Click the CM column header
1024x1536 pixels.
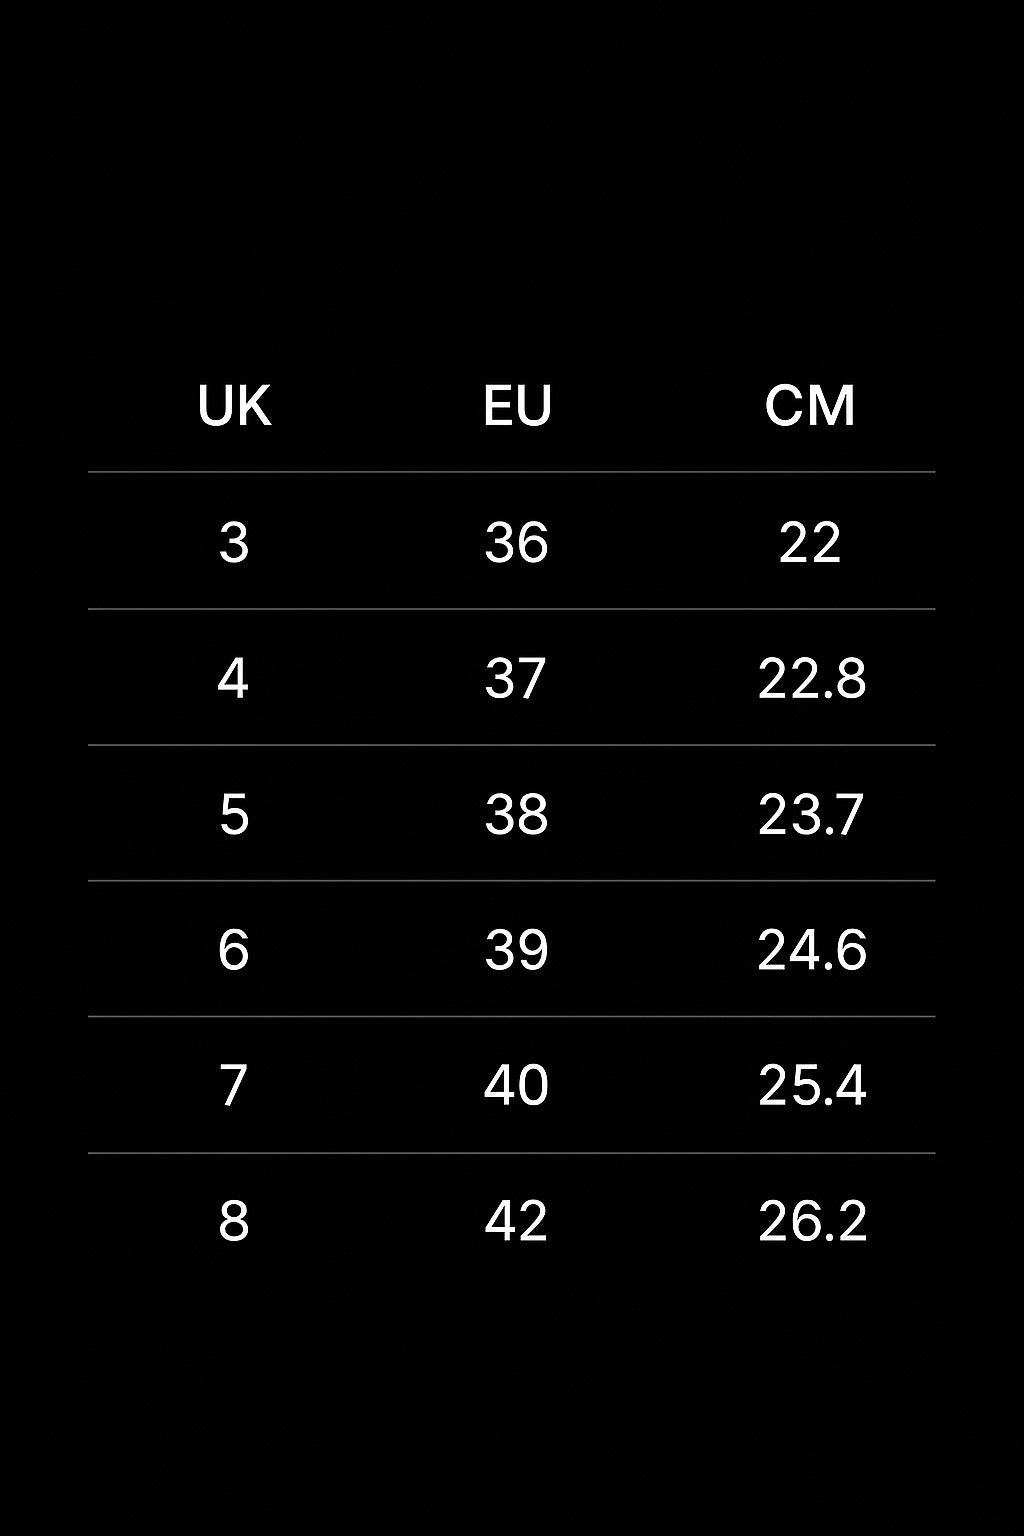[x=810, y=406]
